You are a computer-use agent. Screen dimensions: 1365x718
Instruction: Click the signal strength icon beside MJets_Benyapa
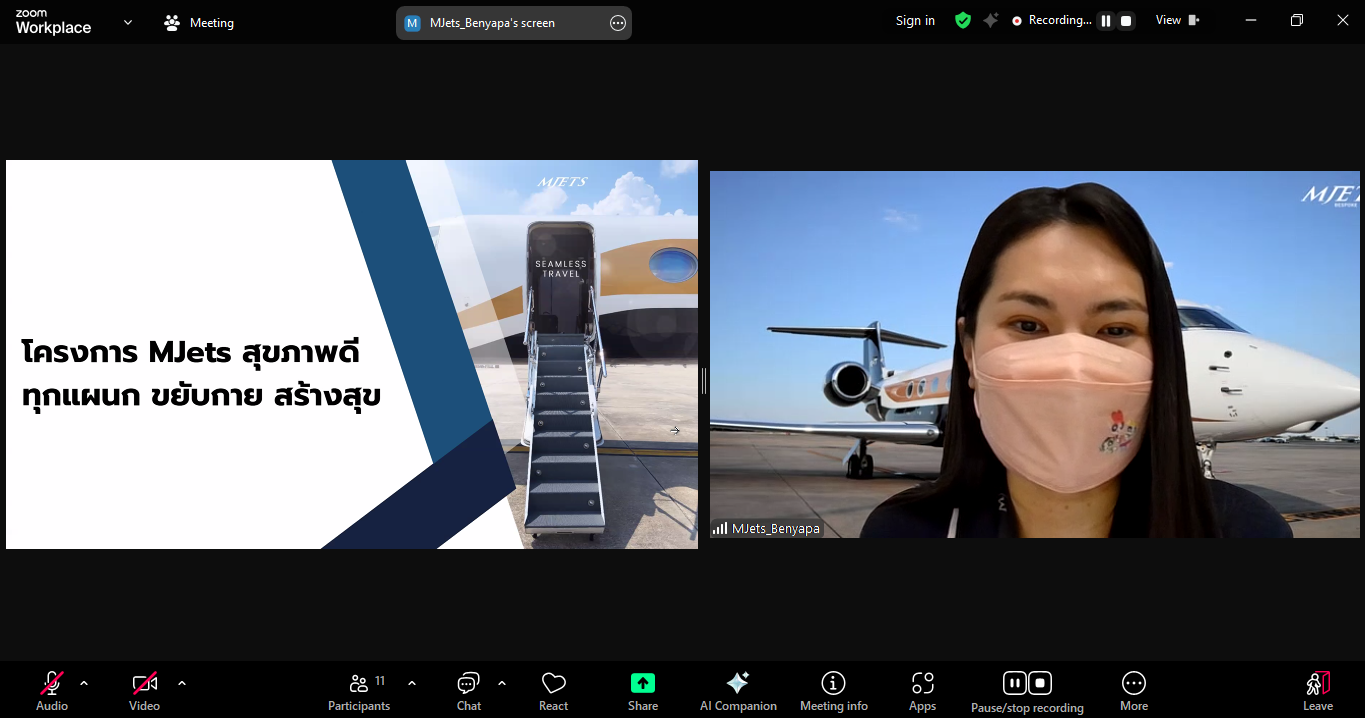click(720, 529)
